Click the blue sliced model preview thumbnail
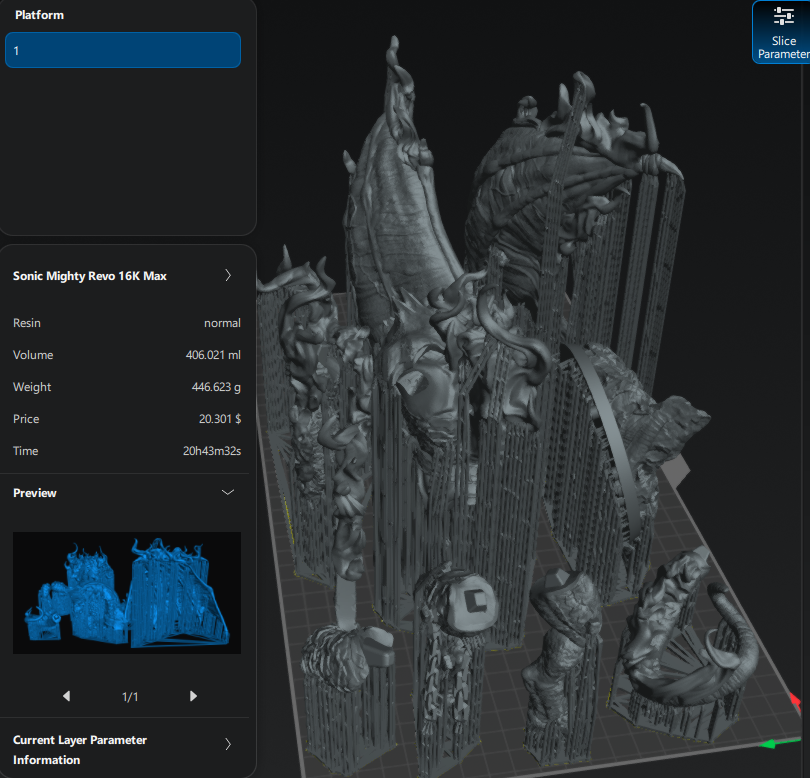 tap(127, 593)
